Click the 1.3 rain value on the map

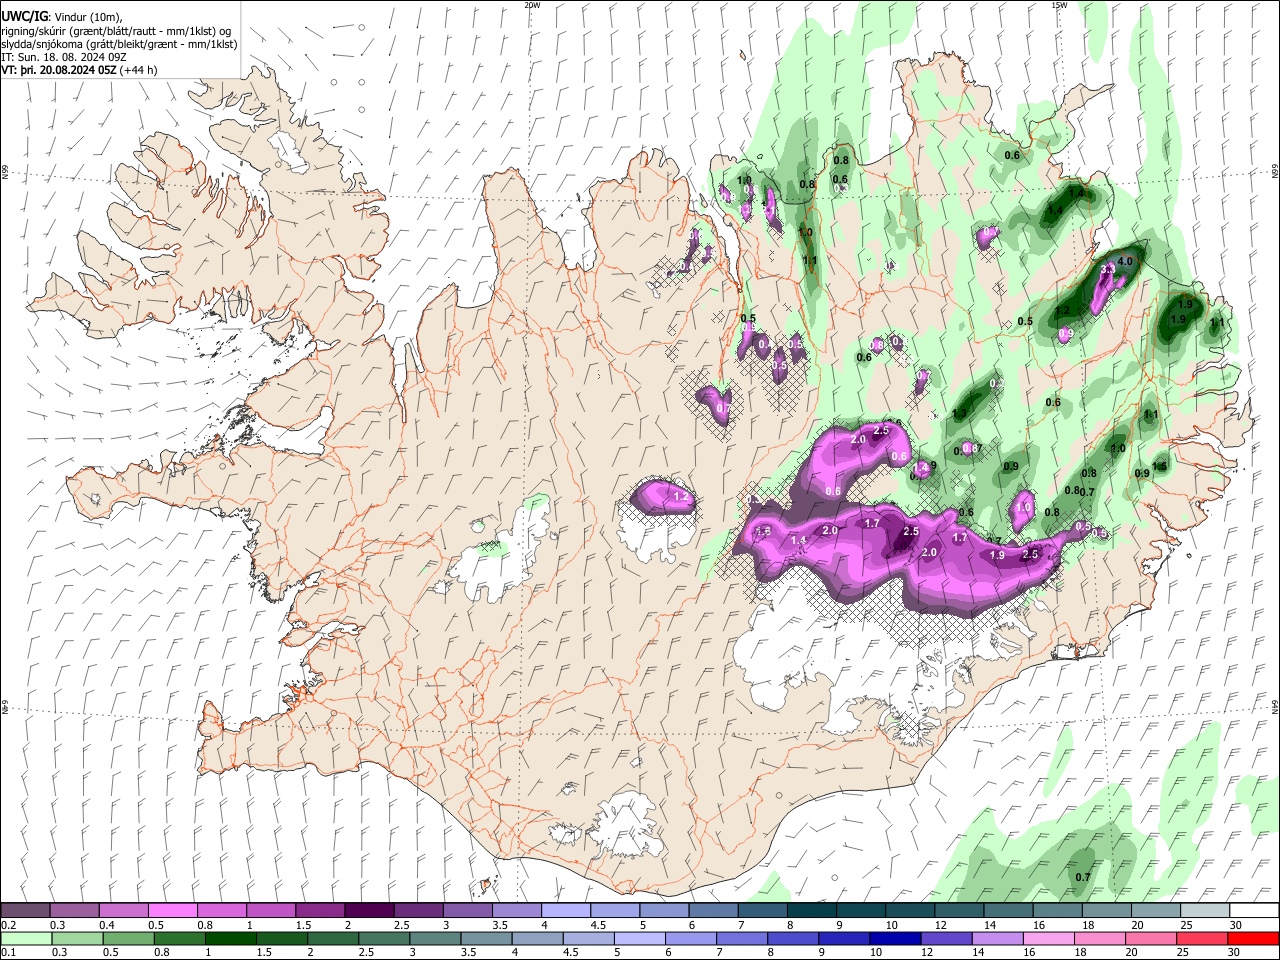[x=960, y=413]
